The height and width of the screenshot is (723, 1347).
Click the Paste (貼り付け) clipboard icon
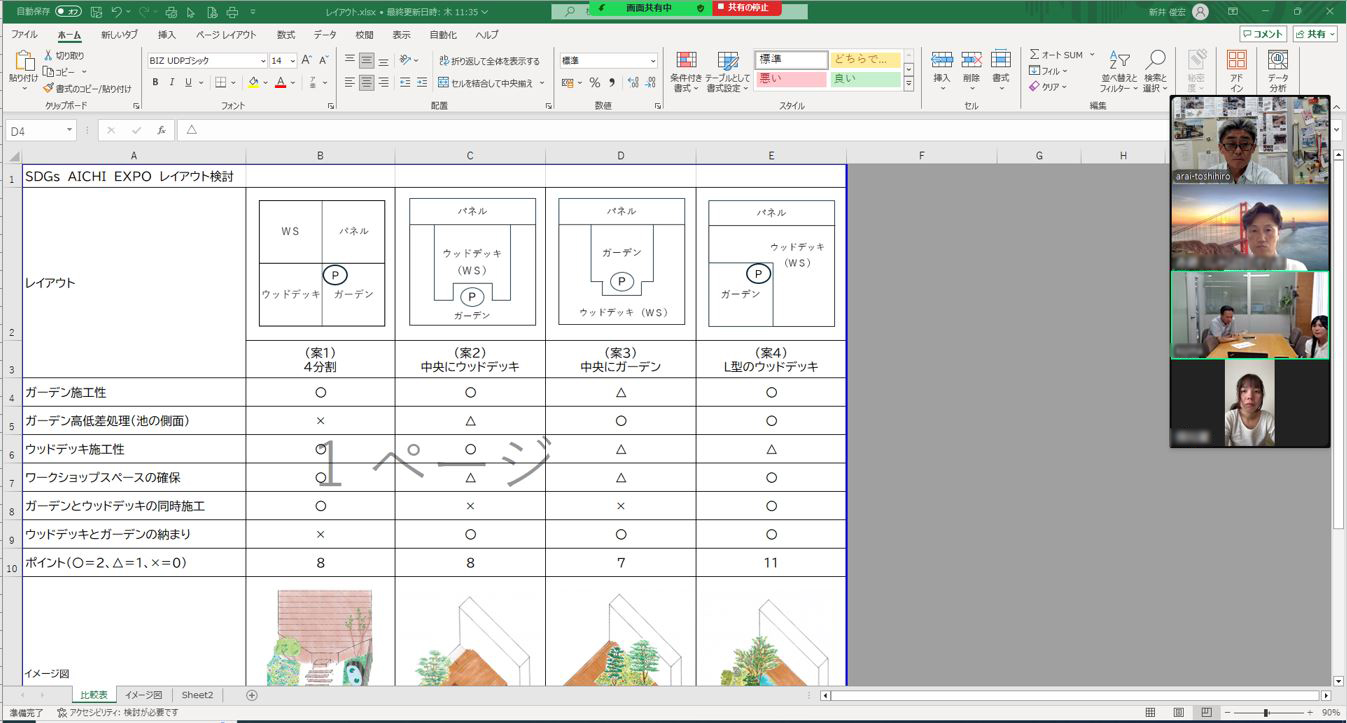23,62
